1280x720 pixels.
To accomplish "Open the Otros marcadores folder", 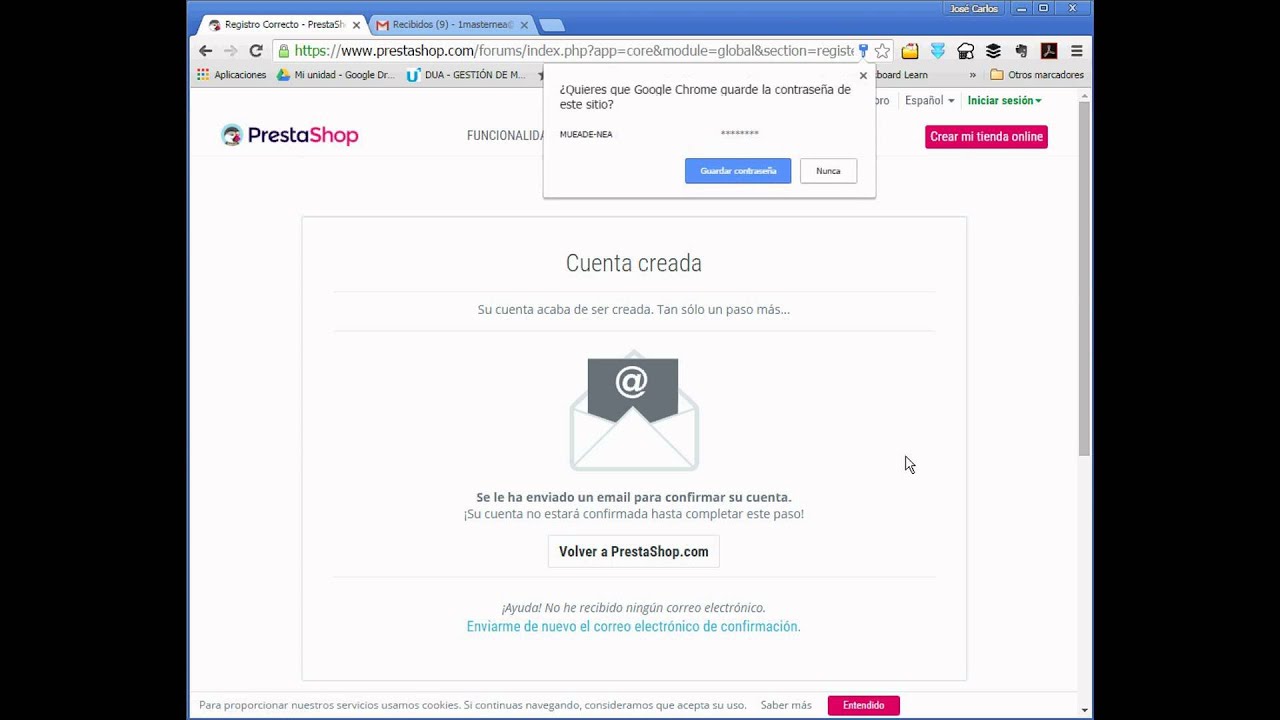I will click(x=1037, y=75).
